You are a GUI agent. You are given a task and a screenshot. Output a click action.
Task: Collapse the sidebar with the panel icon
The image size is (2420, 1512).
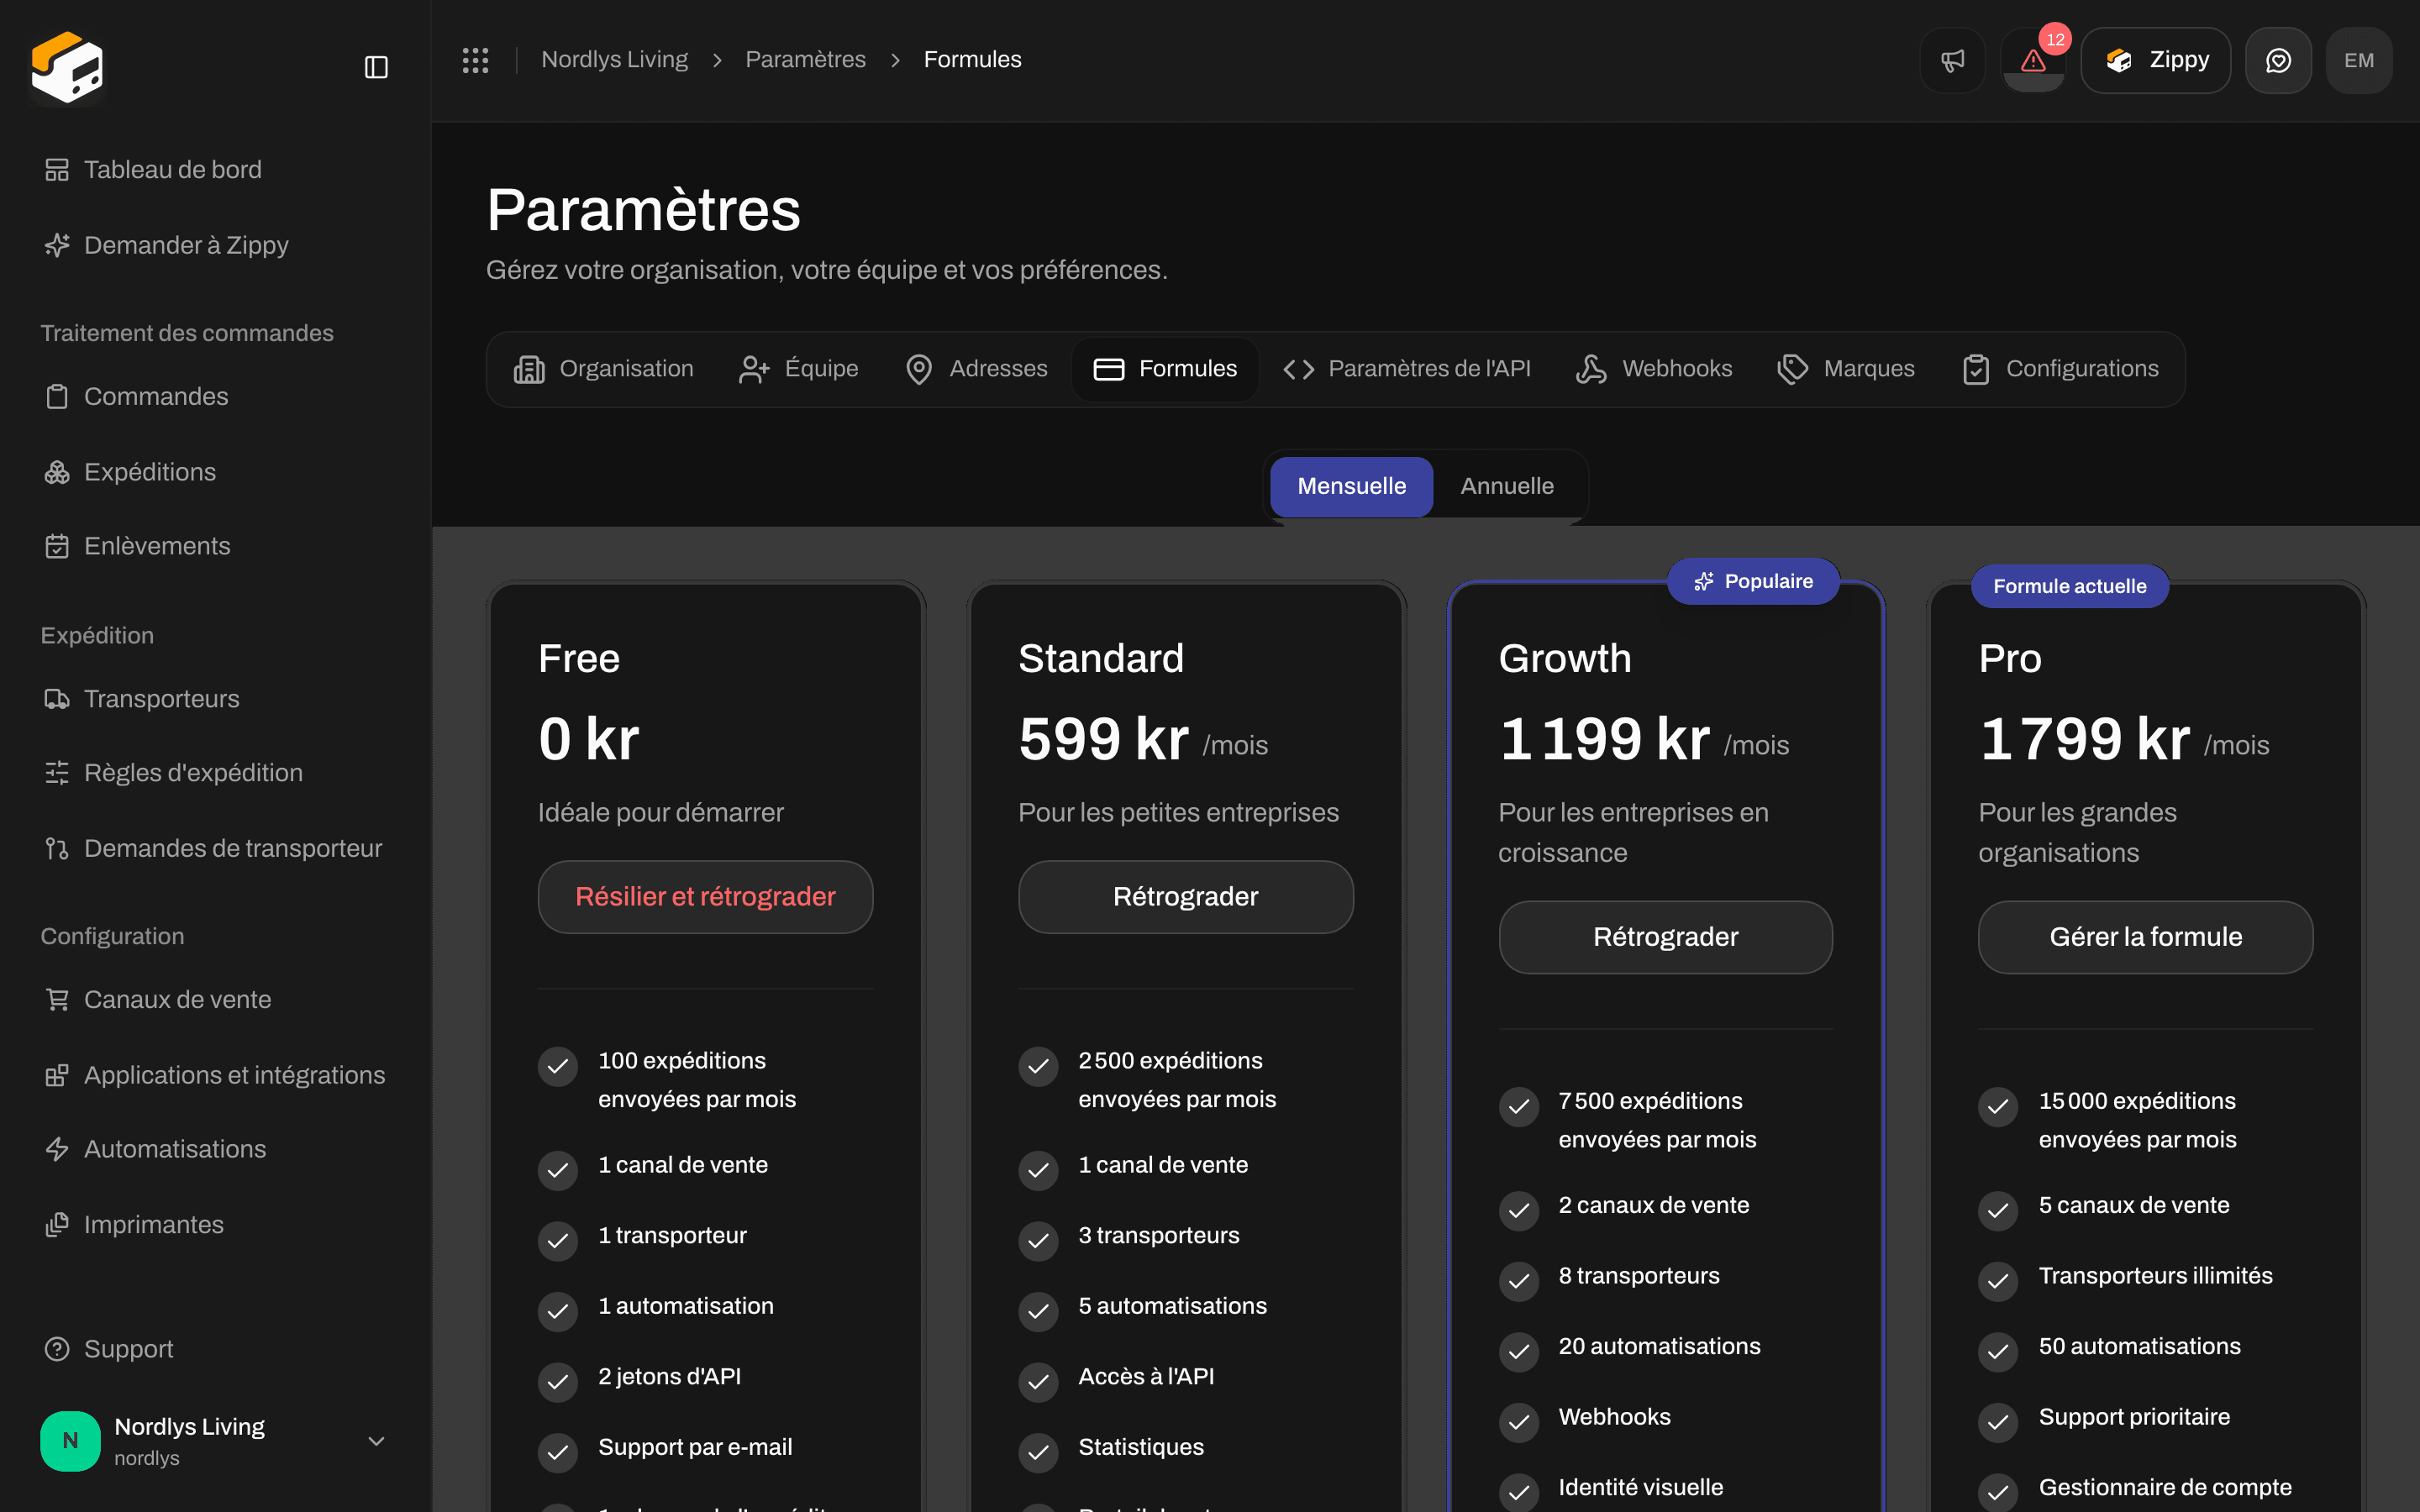pyautogui.click(x=376, y=67)
